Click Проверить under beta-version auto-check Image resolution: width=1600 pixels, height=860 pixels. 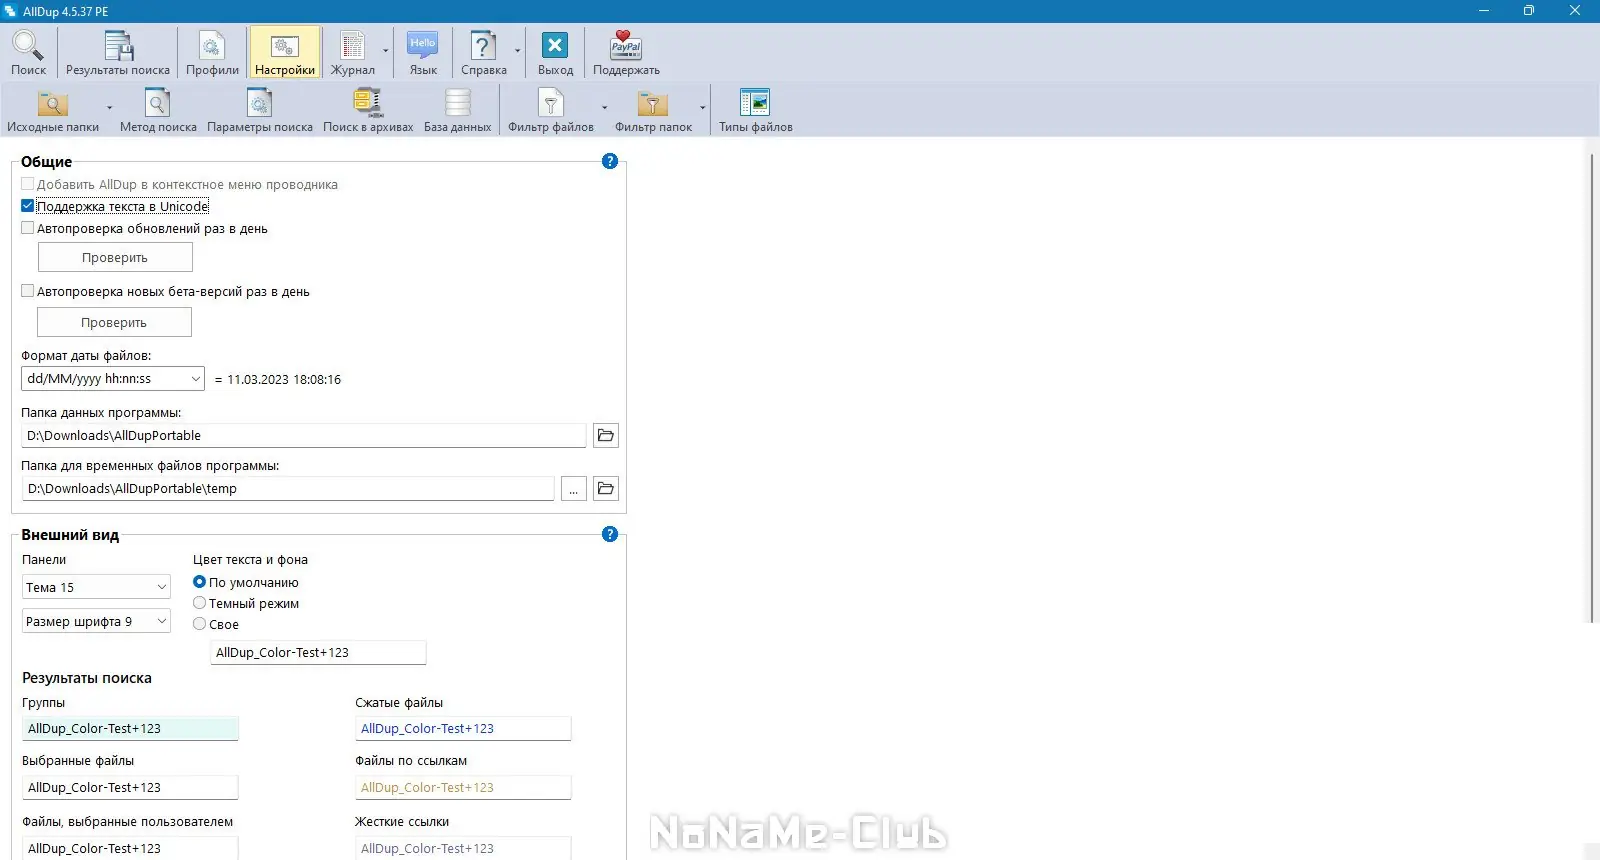(x=114, y=322)
